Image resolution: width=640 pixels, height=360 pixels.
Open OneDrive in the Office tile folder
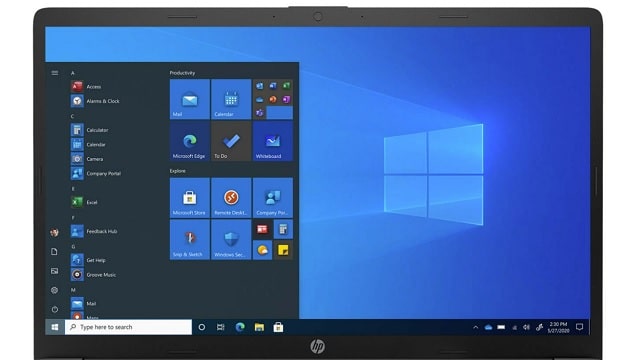click(x=260, y=99)
